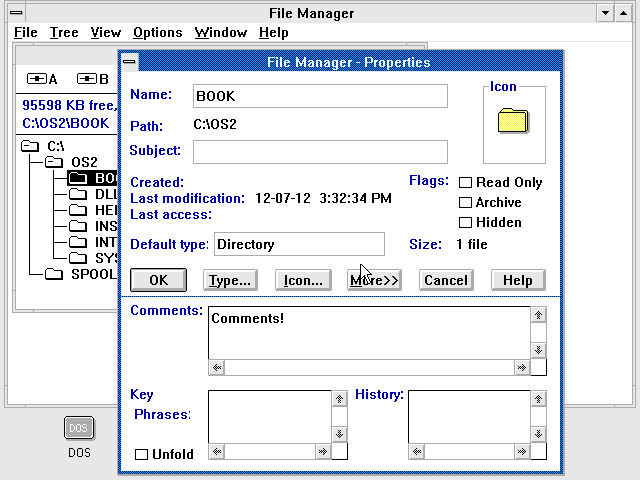Click the Icon... button
The height and width of the screenshot is (480, 640).
pyautogui.click(x=303, y=280)
